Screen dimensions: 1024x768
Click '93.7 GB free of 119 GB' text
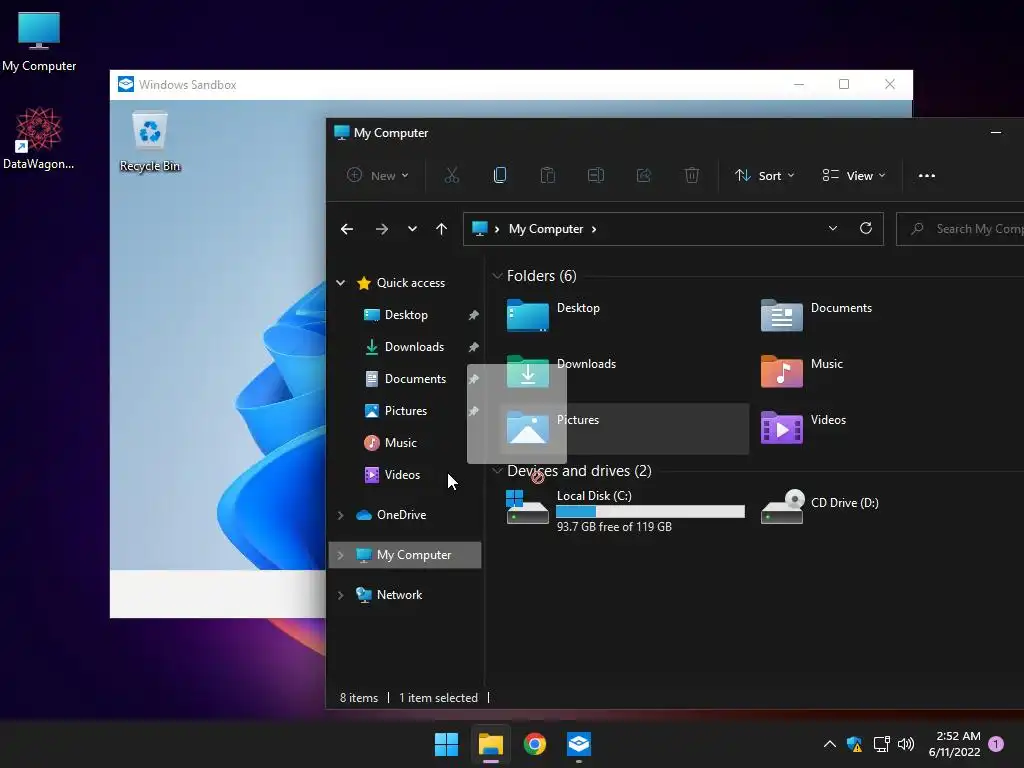tap(614, 527)
